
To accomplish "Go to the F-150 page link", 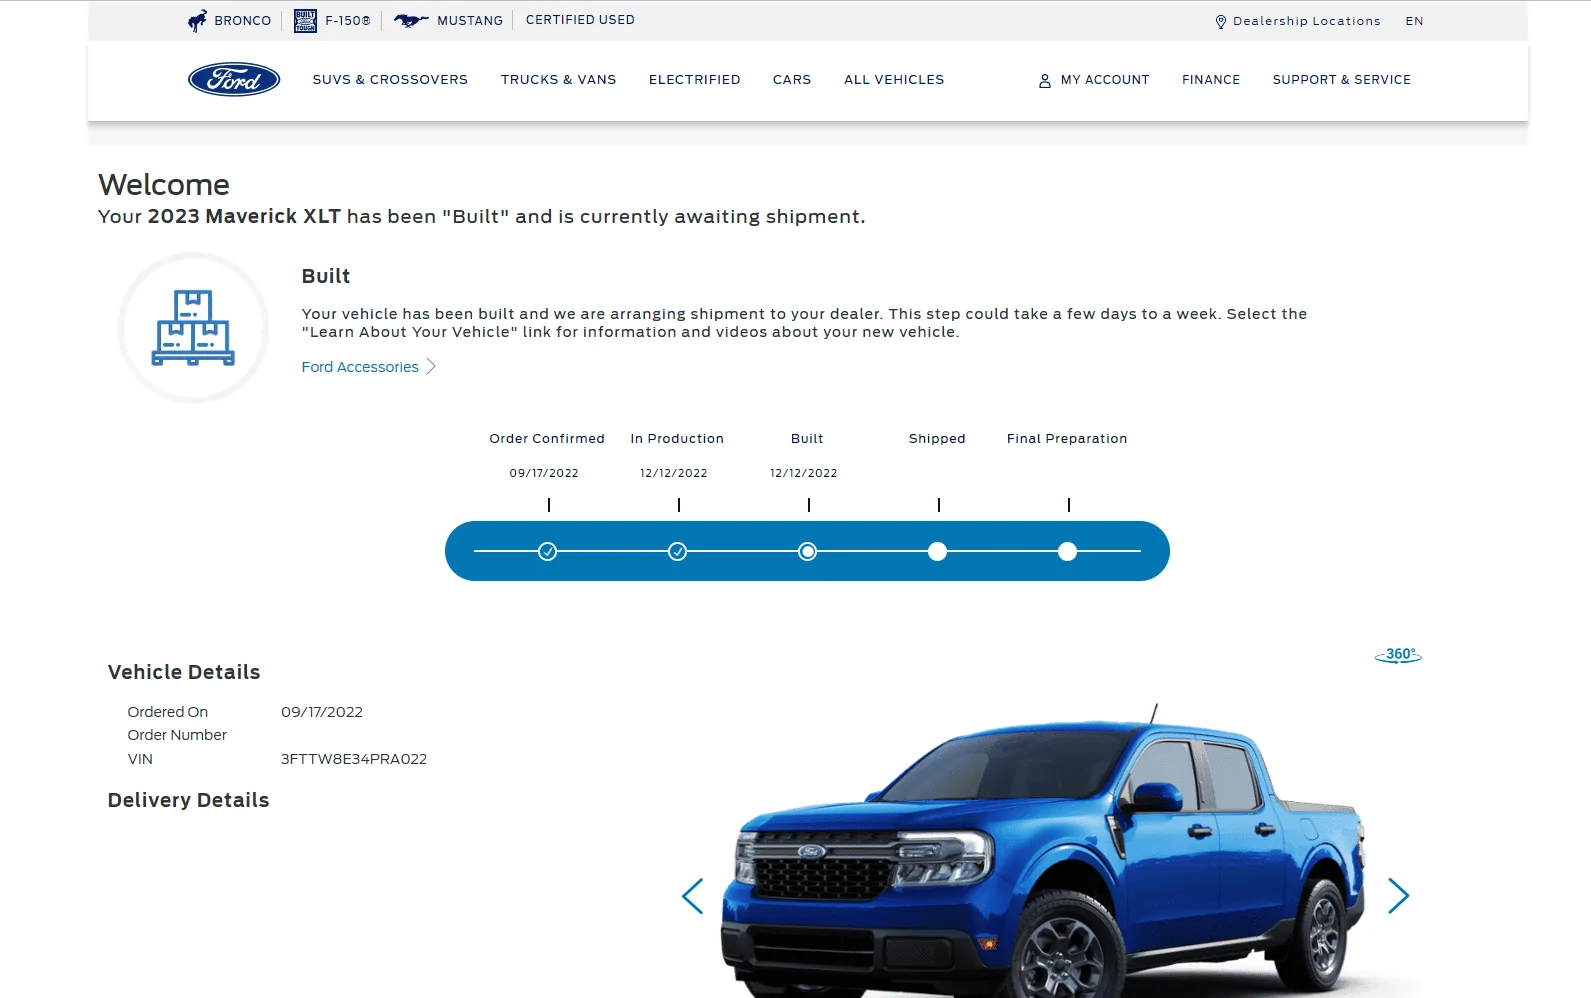I will click(348, 20).
